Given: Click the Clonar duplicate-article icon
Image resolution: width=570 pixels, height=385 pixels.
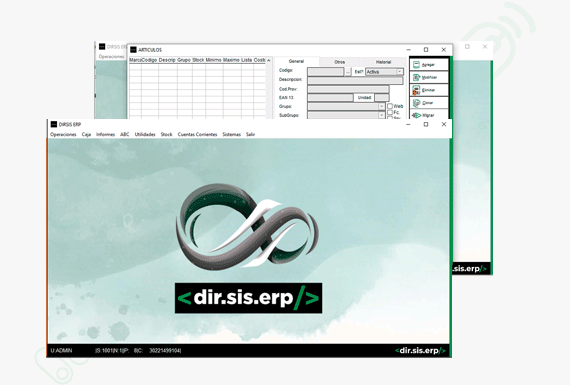Looking at the screenshot, I should point(417,103).
